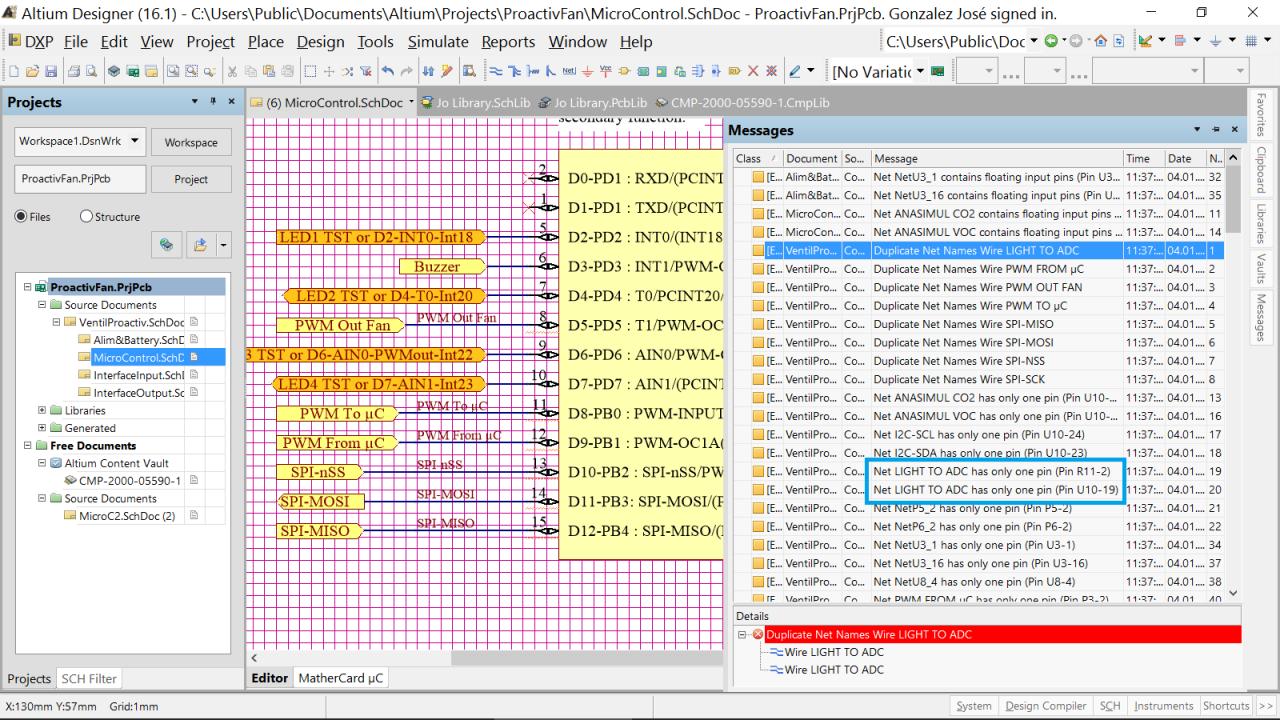Screen dimensions: 1280x720
Task: Click the Workspace button
Action: coord(191,142)
